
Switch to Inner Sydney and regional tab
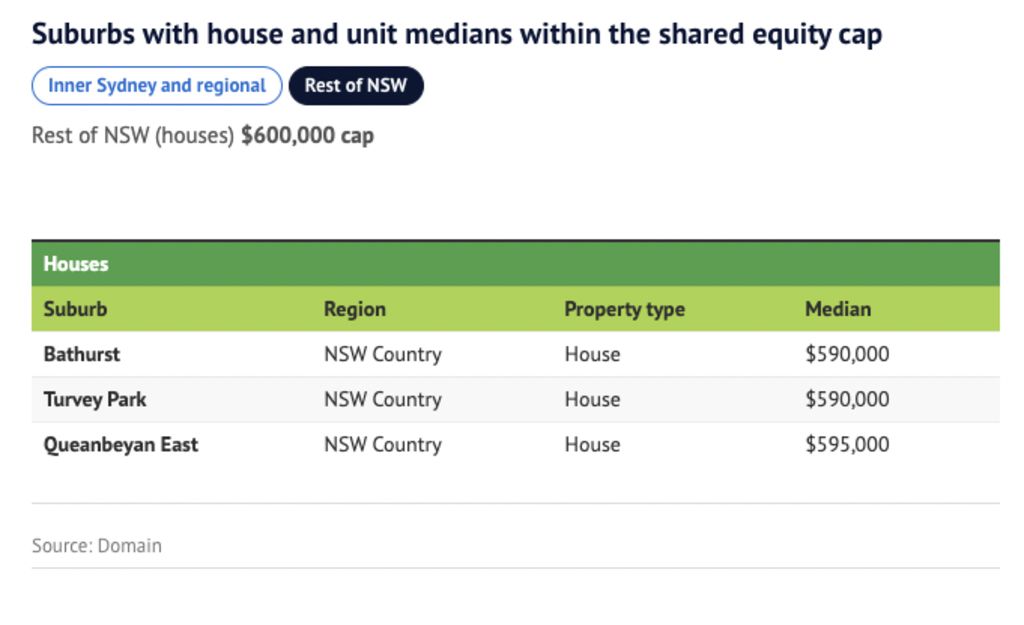pos(157,86)
